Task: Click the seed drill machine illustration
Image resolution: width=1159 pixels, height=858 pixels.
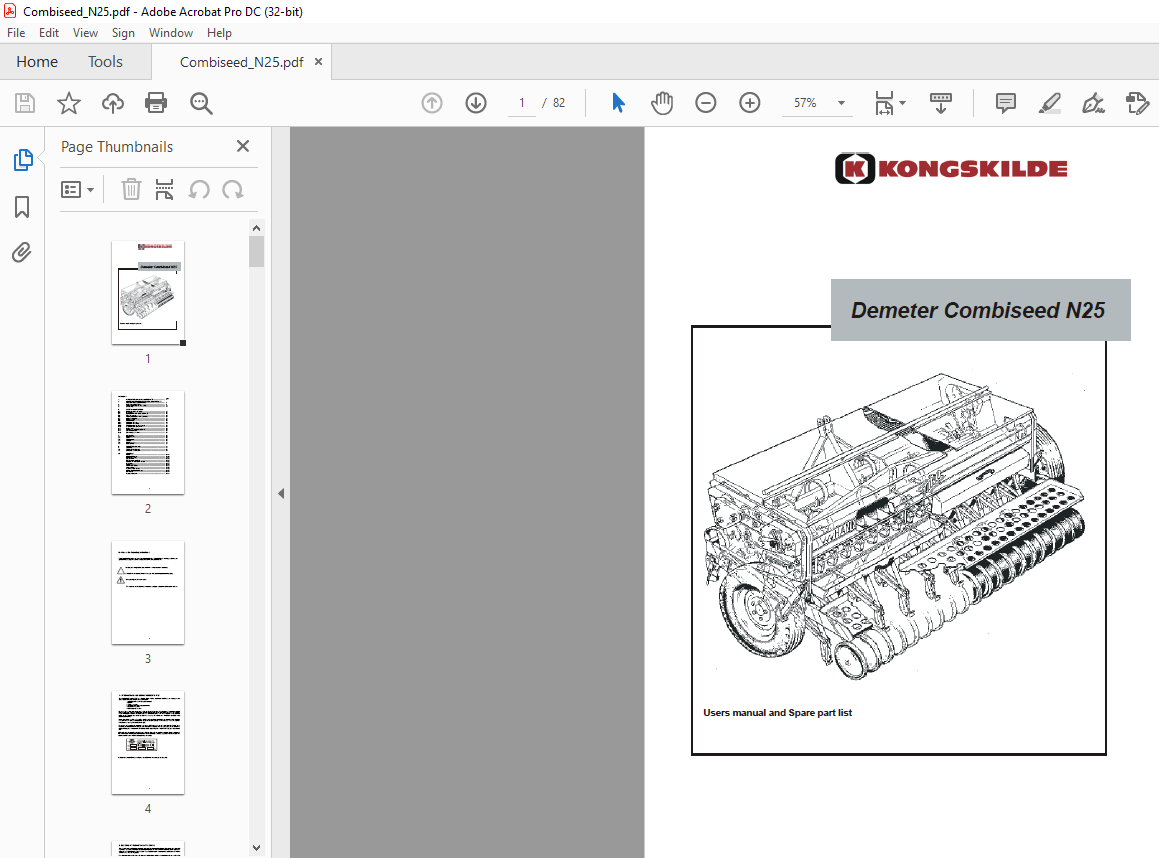Action: click(894, 525)
